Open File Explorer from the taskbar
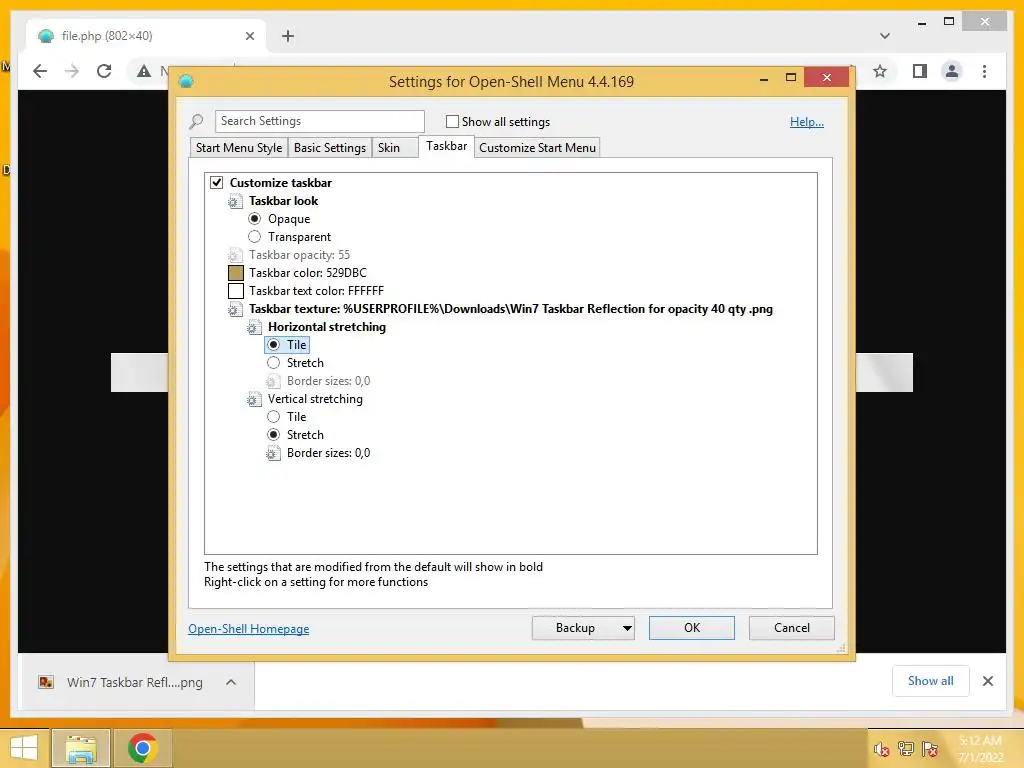The image size is (1024, 768). [81, 748]
